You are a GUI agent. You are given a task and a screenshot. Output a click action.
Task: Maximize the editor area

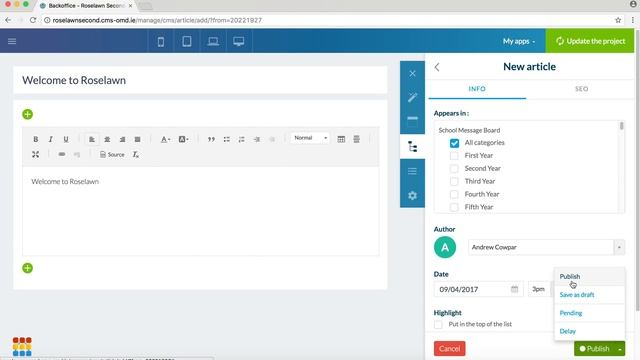[36, 154]
